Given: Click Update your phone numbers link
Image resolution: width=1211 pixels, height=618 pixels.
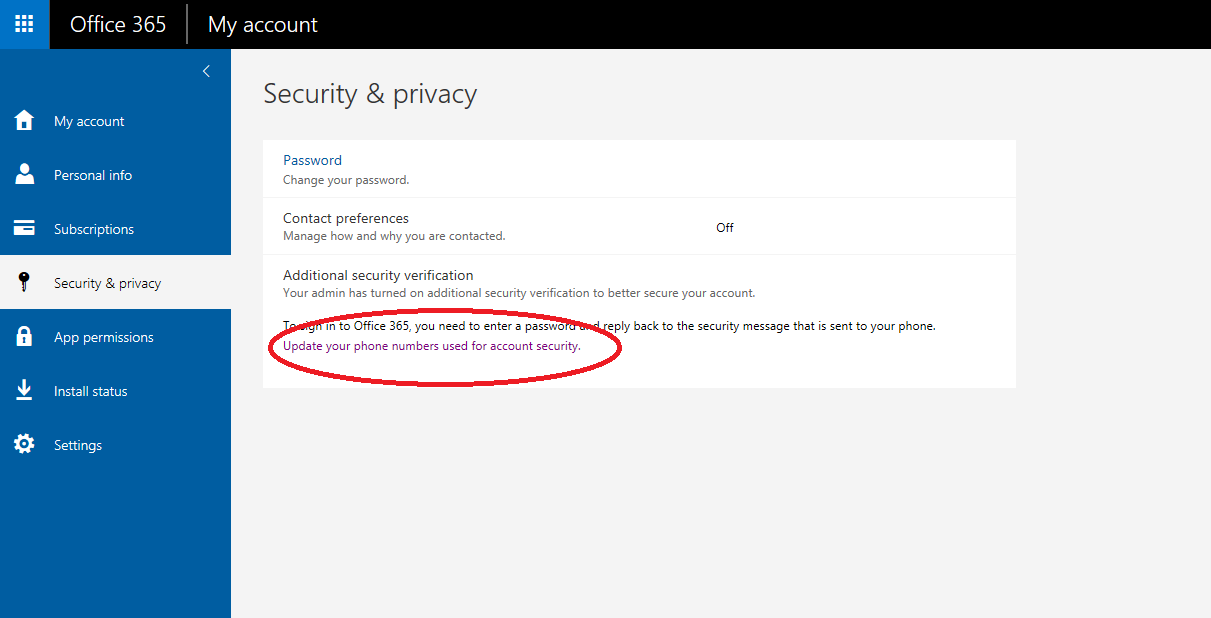Looking at the screenshot, I should [x=431, y=346].
